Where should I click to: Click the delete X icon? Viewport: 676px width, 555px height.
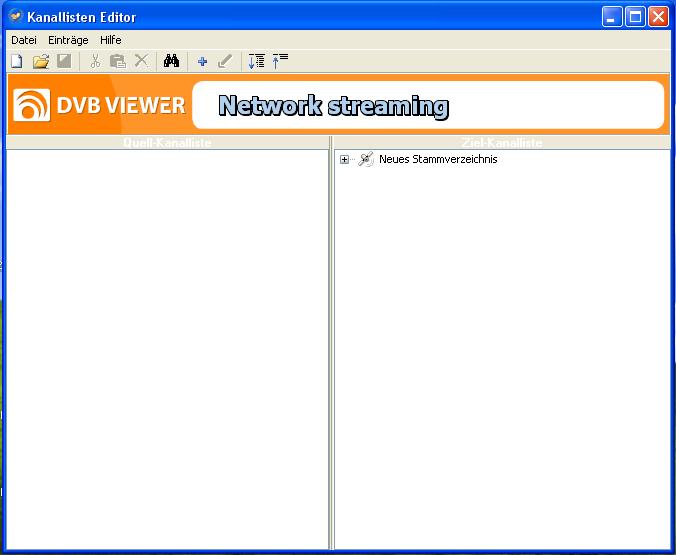coord(141,61)
